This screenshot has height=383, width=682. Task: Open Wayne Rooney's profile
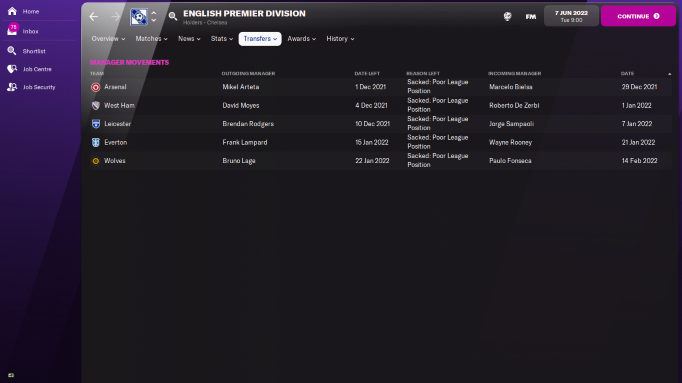coord(510,142)
